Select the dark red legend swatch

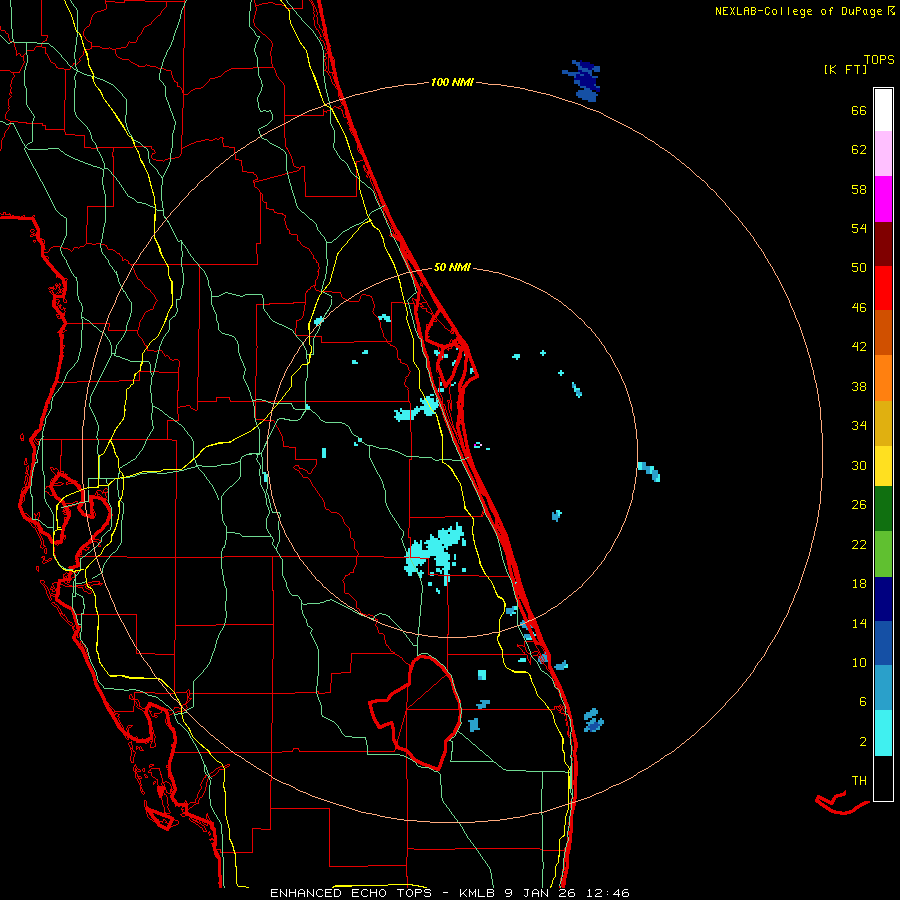click(x=883, y=244)
